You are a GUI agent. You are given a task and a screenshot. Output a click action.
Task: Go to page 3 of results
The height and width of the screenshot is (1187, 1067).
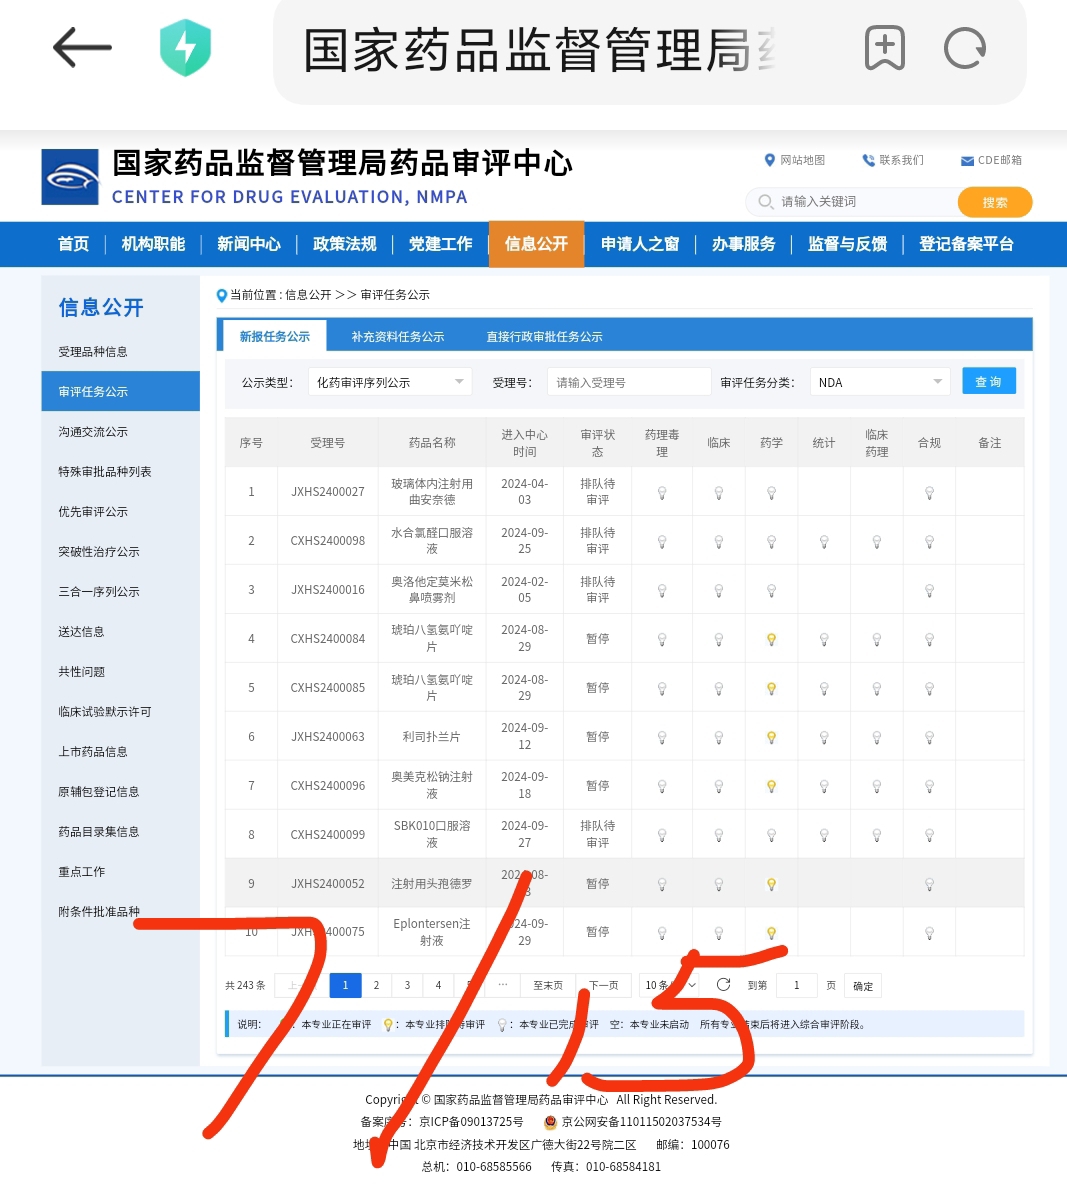click(407, 985)
